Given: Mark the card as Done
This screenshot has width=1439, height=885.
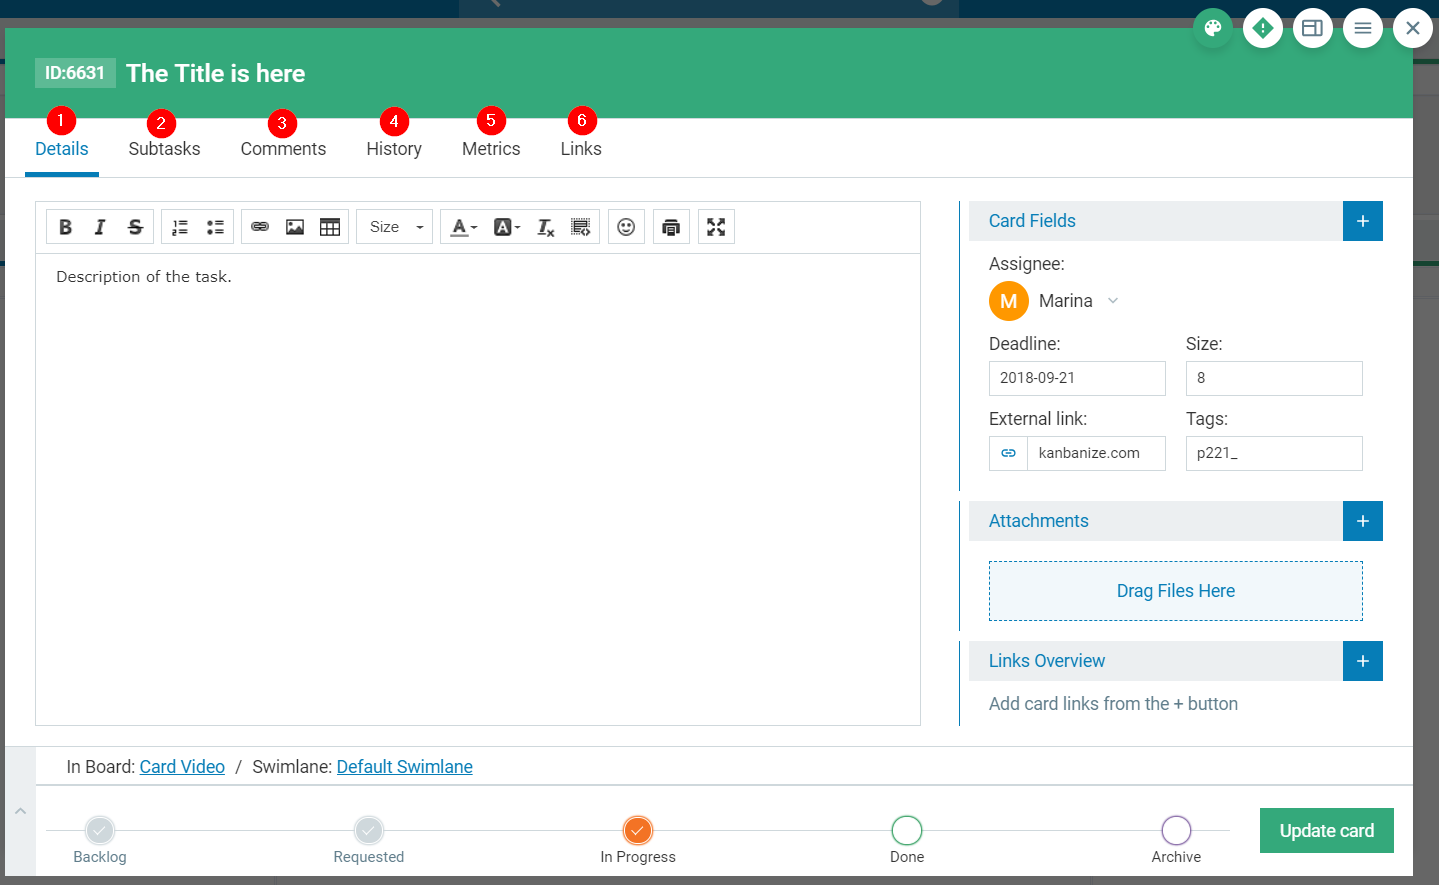Looking at the screenshot, I should (x=906, y=830).
